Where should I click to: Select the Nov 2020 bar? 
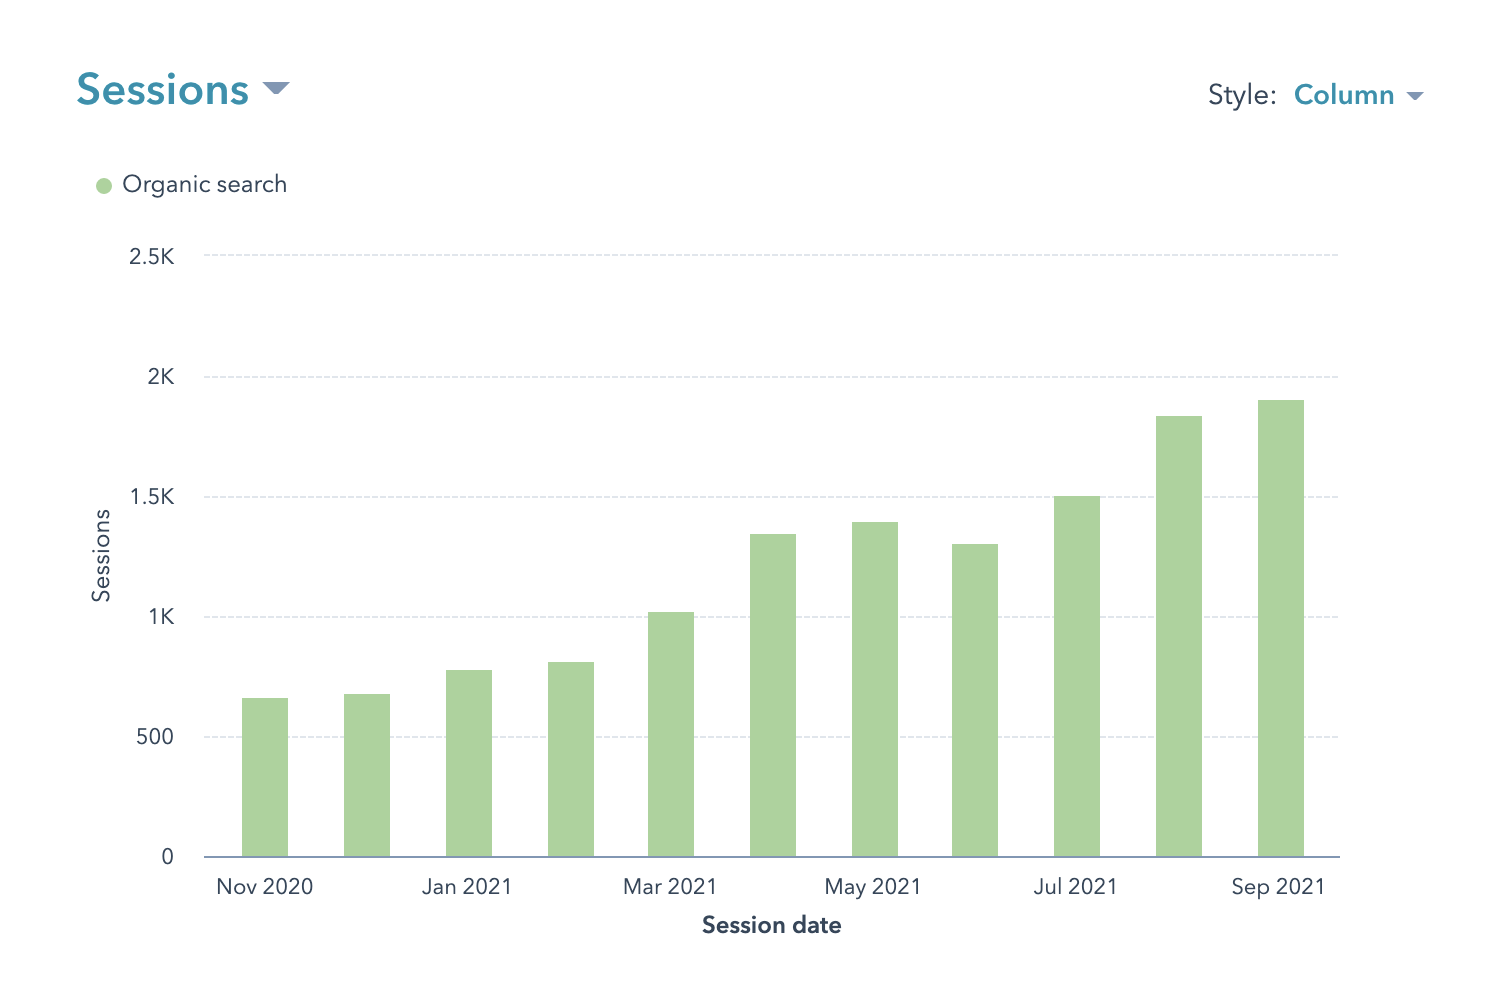click(x=265, y=777)
